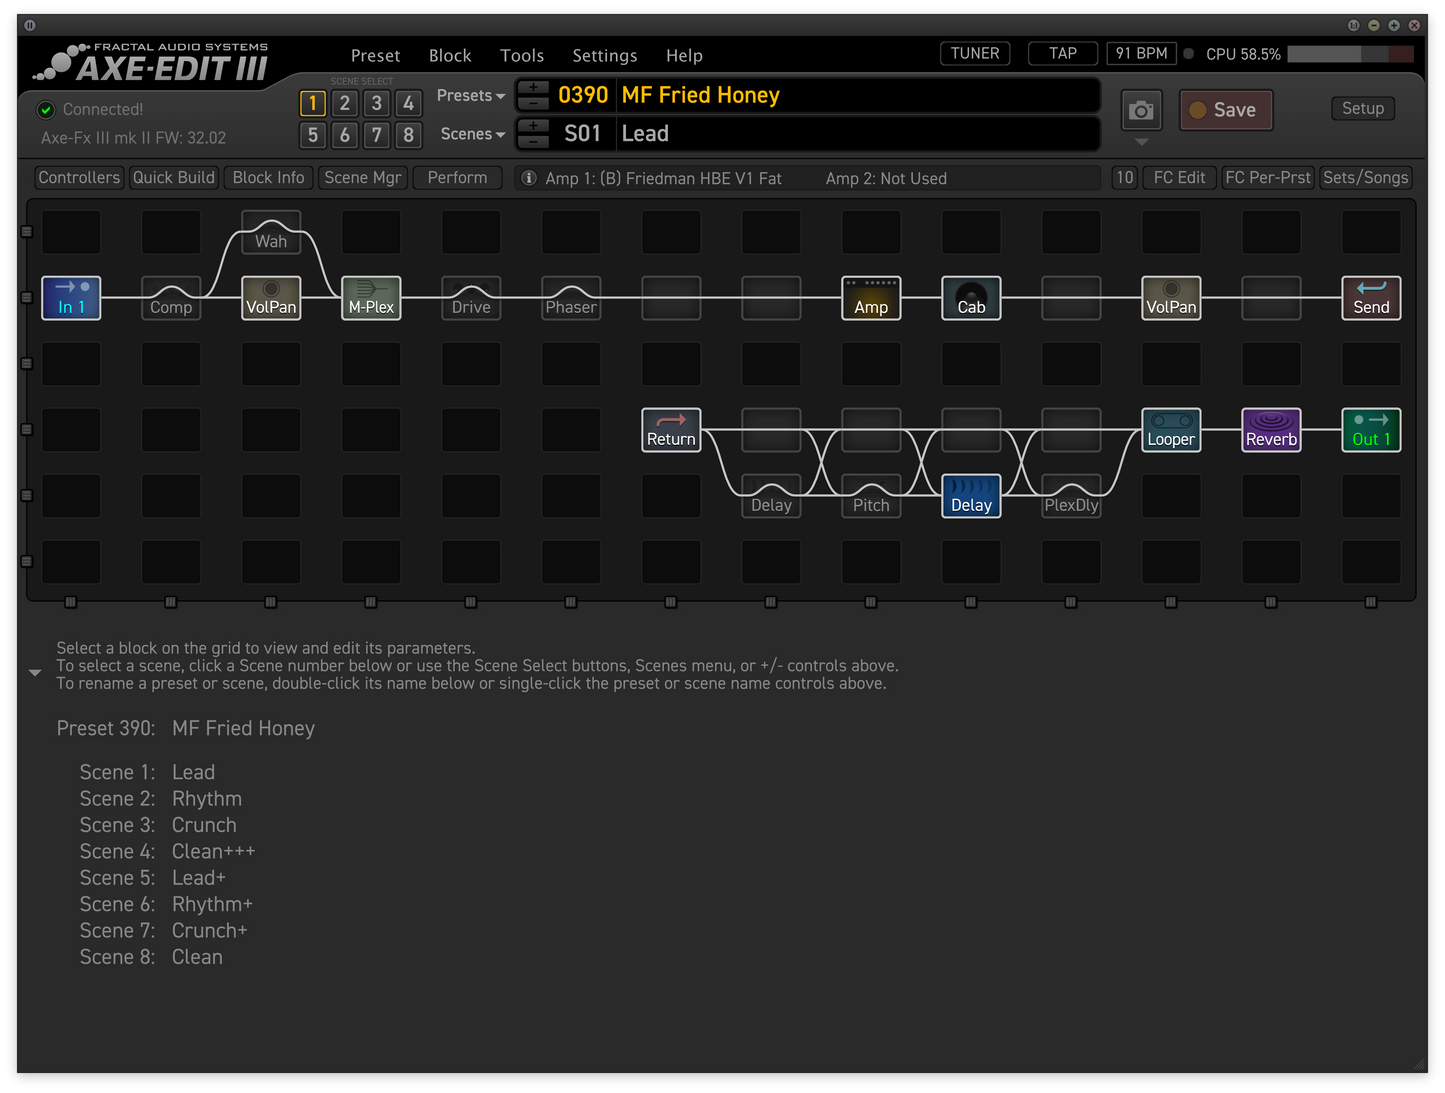Open FC Per-Prst settings
Image resolution: width=1445 pixels, height=1093 pixels.
tap(1268, 178)
